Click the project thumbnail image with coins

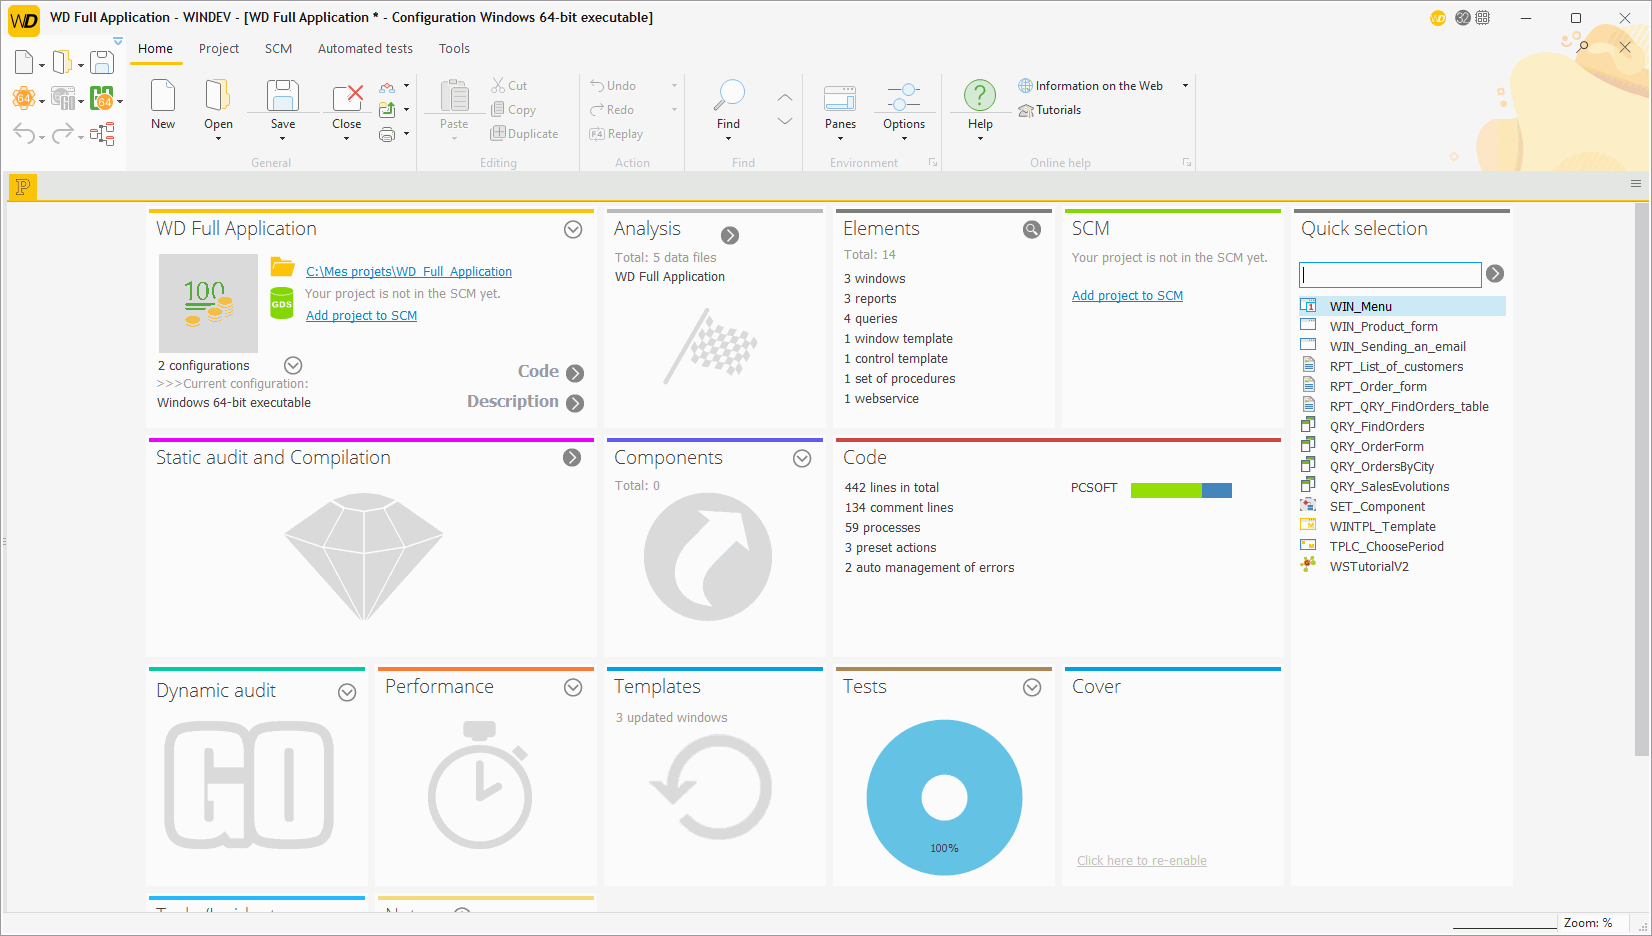[208, 303]
